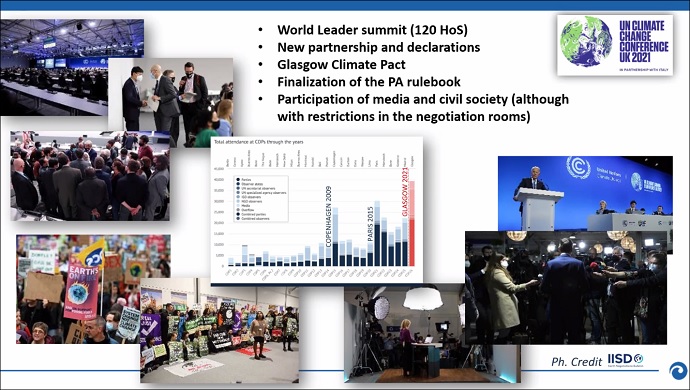Select the 'Glasgow Climate Pact' bullet

coord(341,65)
